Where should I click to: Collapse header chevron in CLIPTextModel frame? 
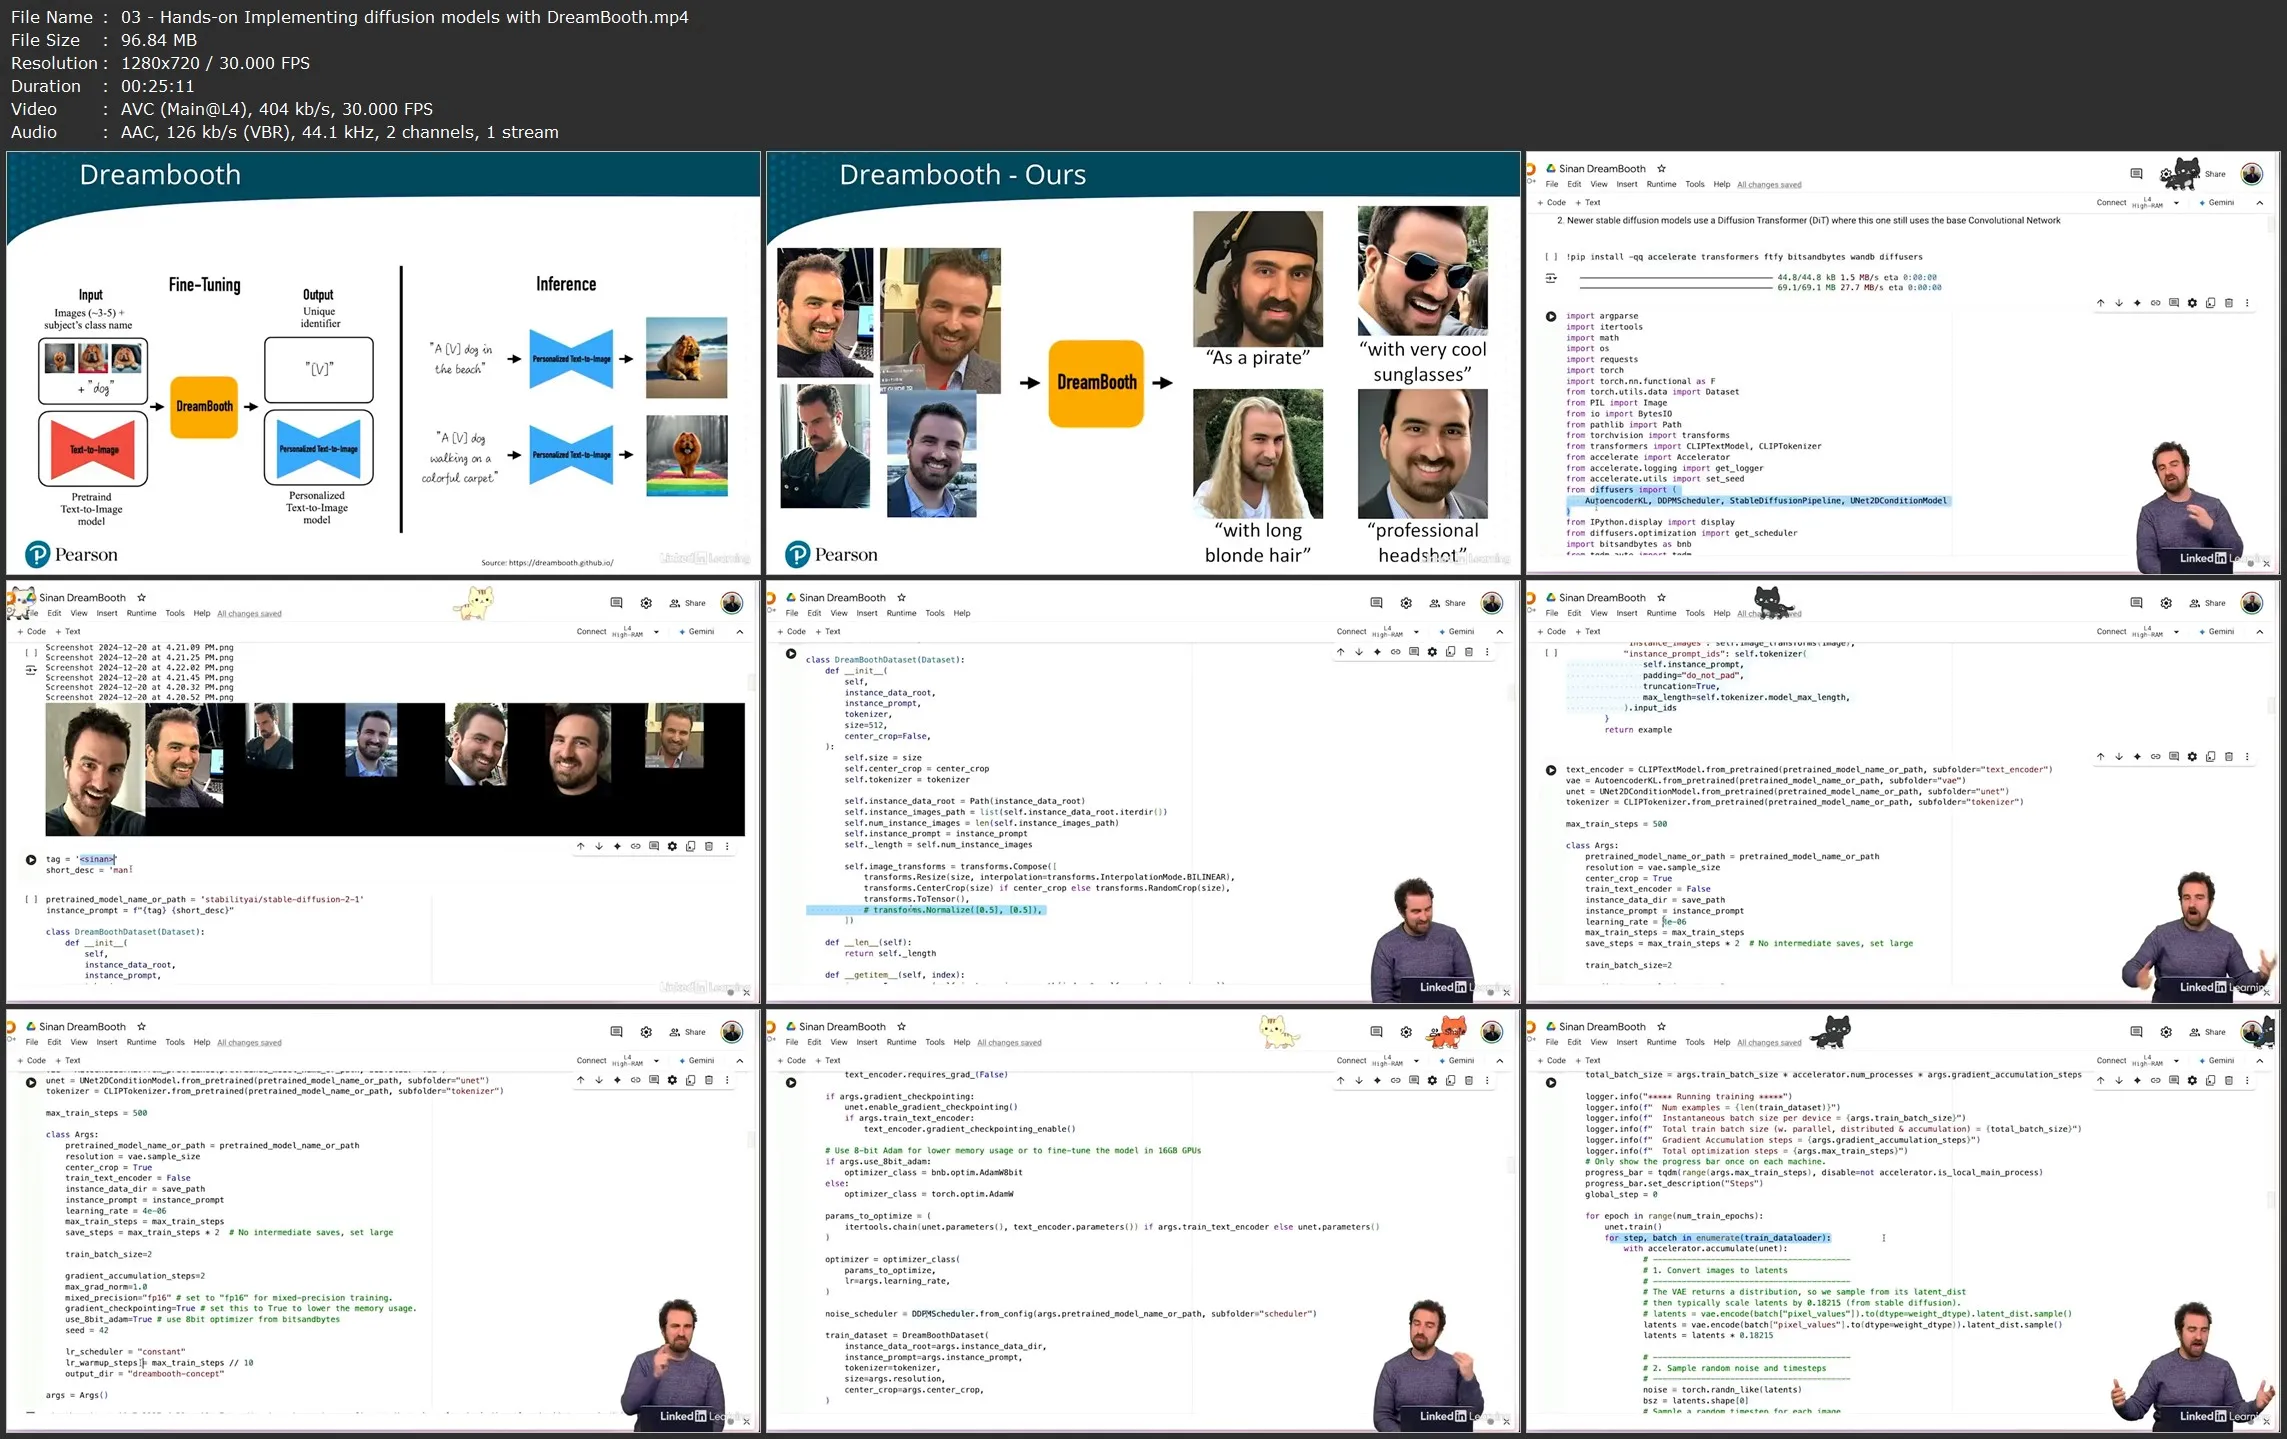(2260, 632)
